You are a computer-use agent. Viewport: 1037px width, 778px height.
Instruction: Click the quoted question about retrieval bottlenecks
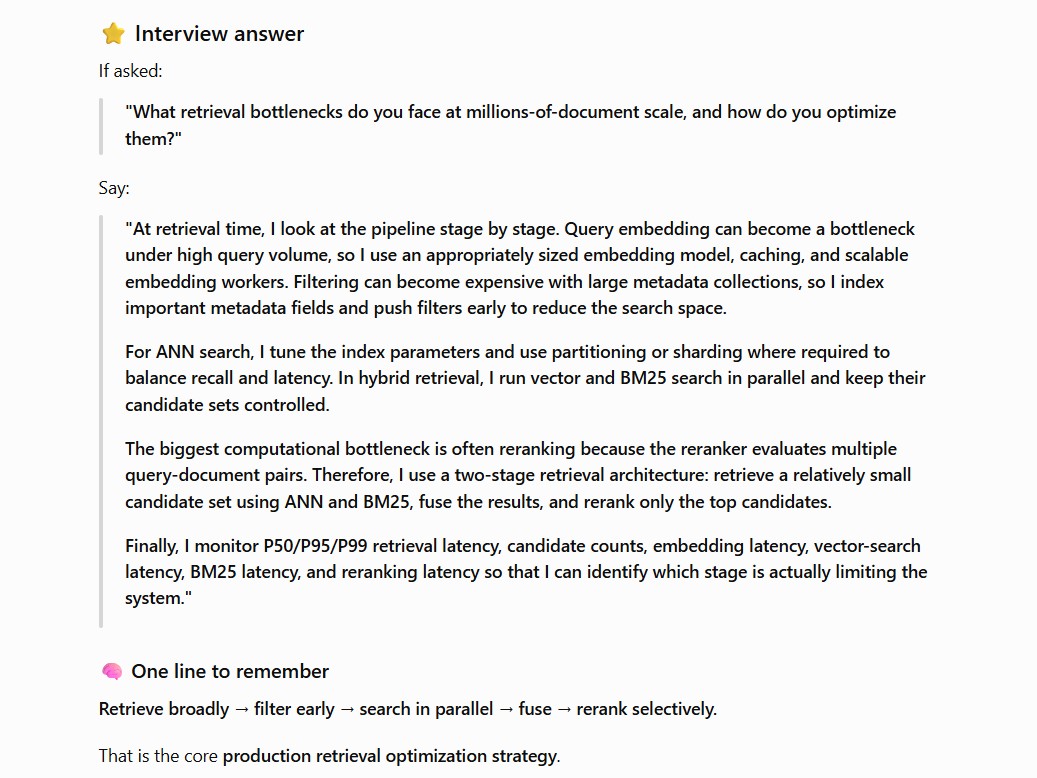click(x=511, y=125)
